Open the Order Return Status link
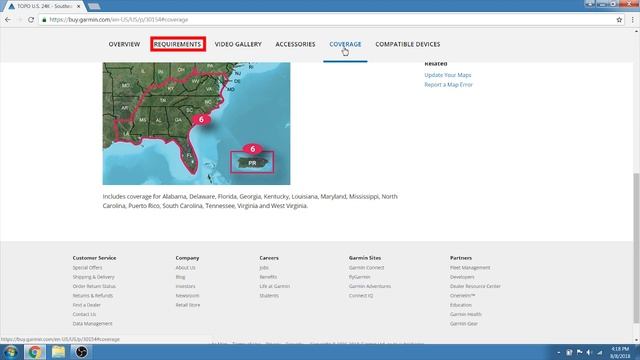The width and height of the screenshot is (640, 360). pos(94,286)
